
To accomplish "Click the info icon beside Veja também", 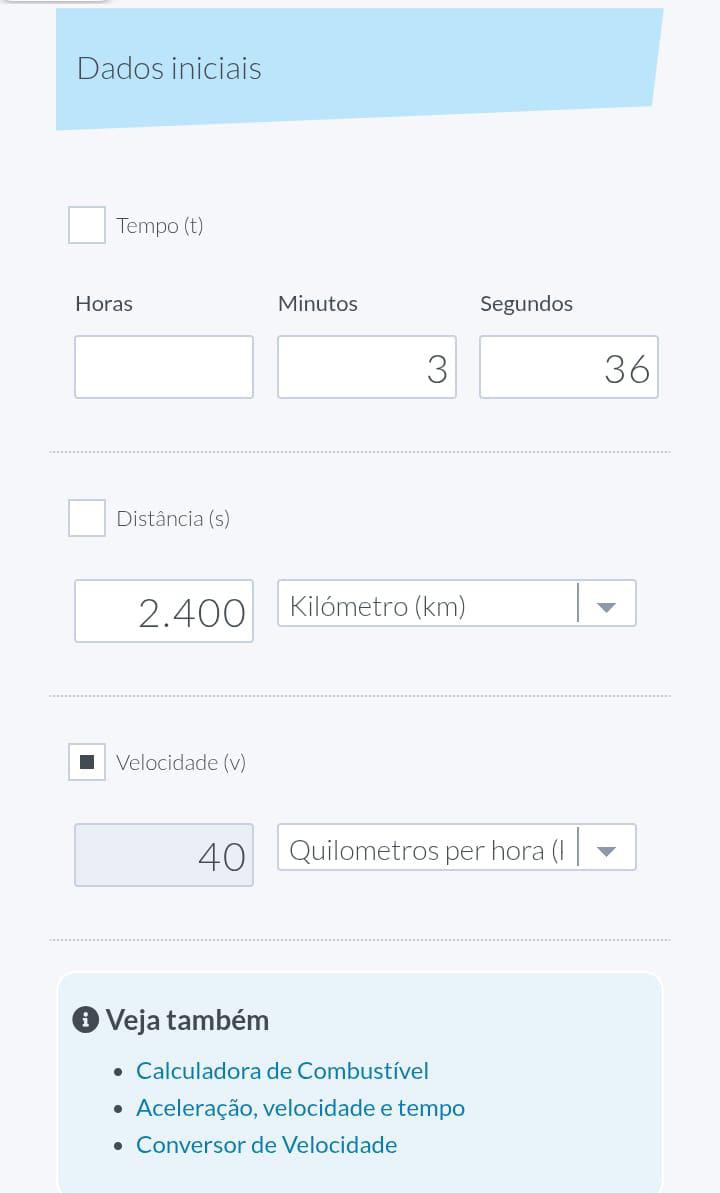I will pyautogui.click(x=86, y=1020).
